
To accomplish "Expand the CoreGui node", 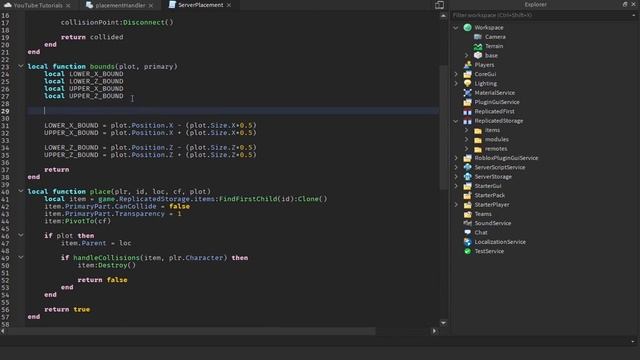I will coord(456,74).
